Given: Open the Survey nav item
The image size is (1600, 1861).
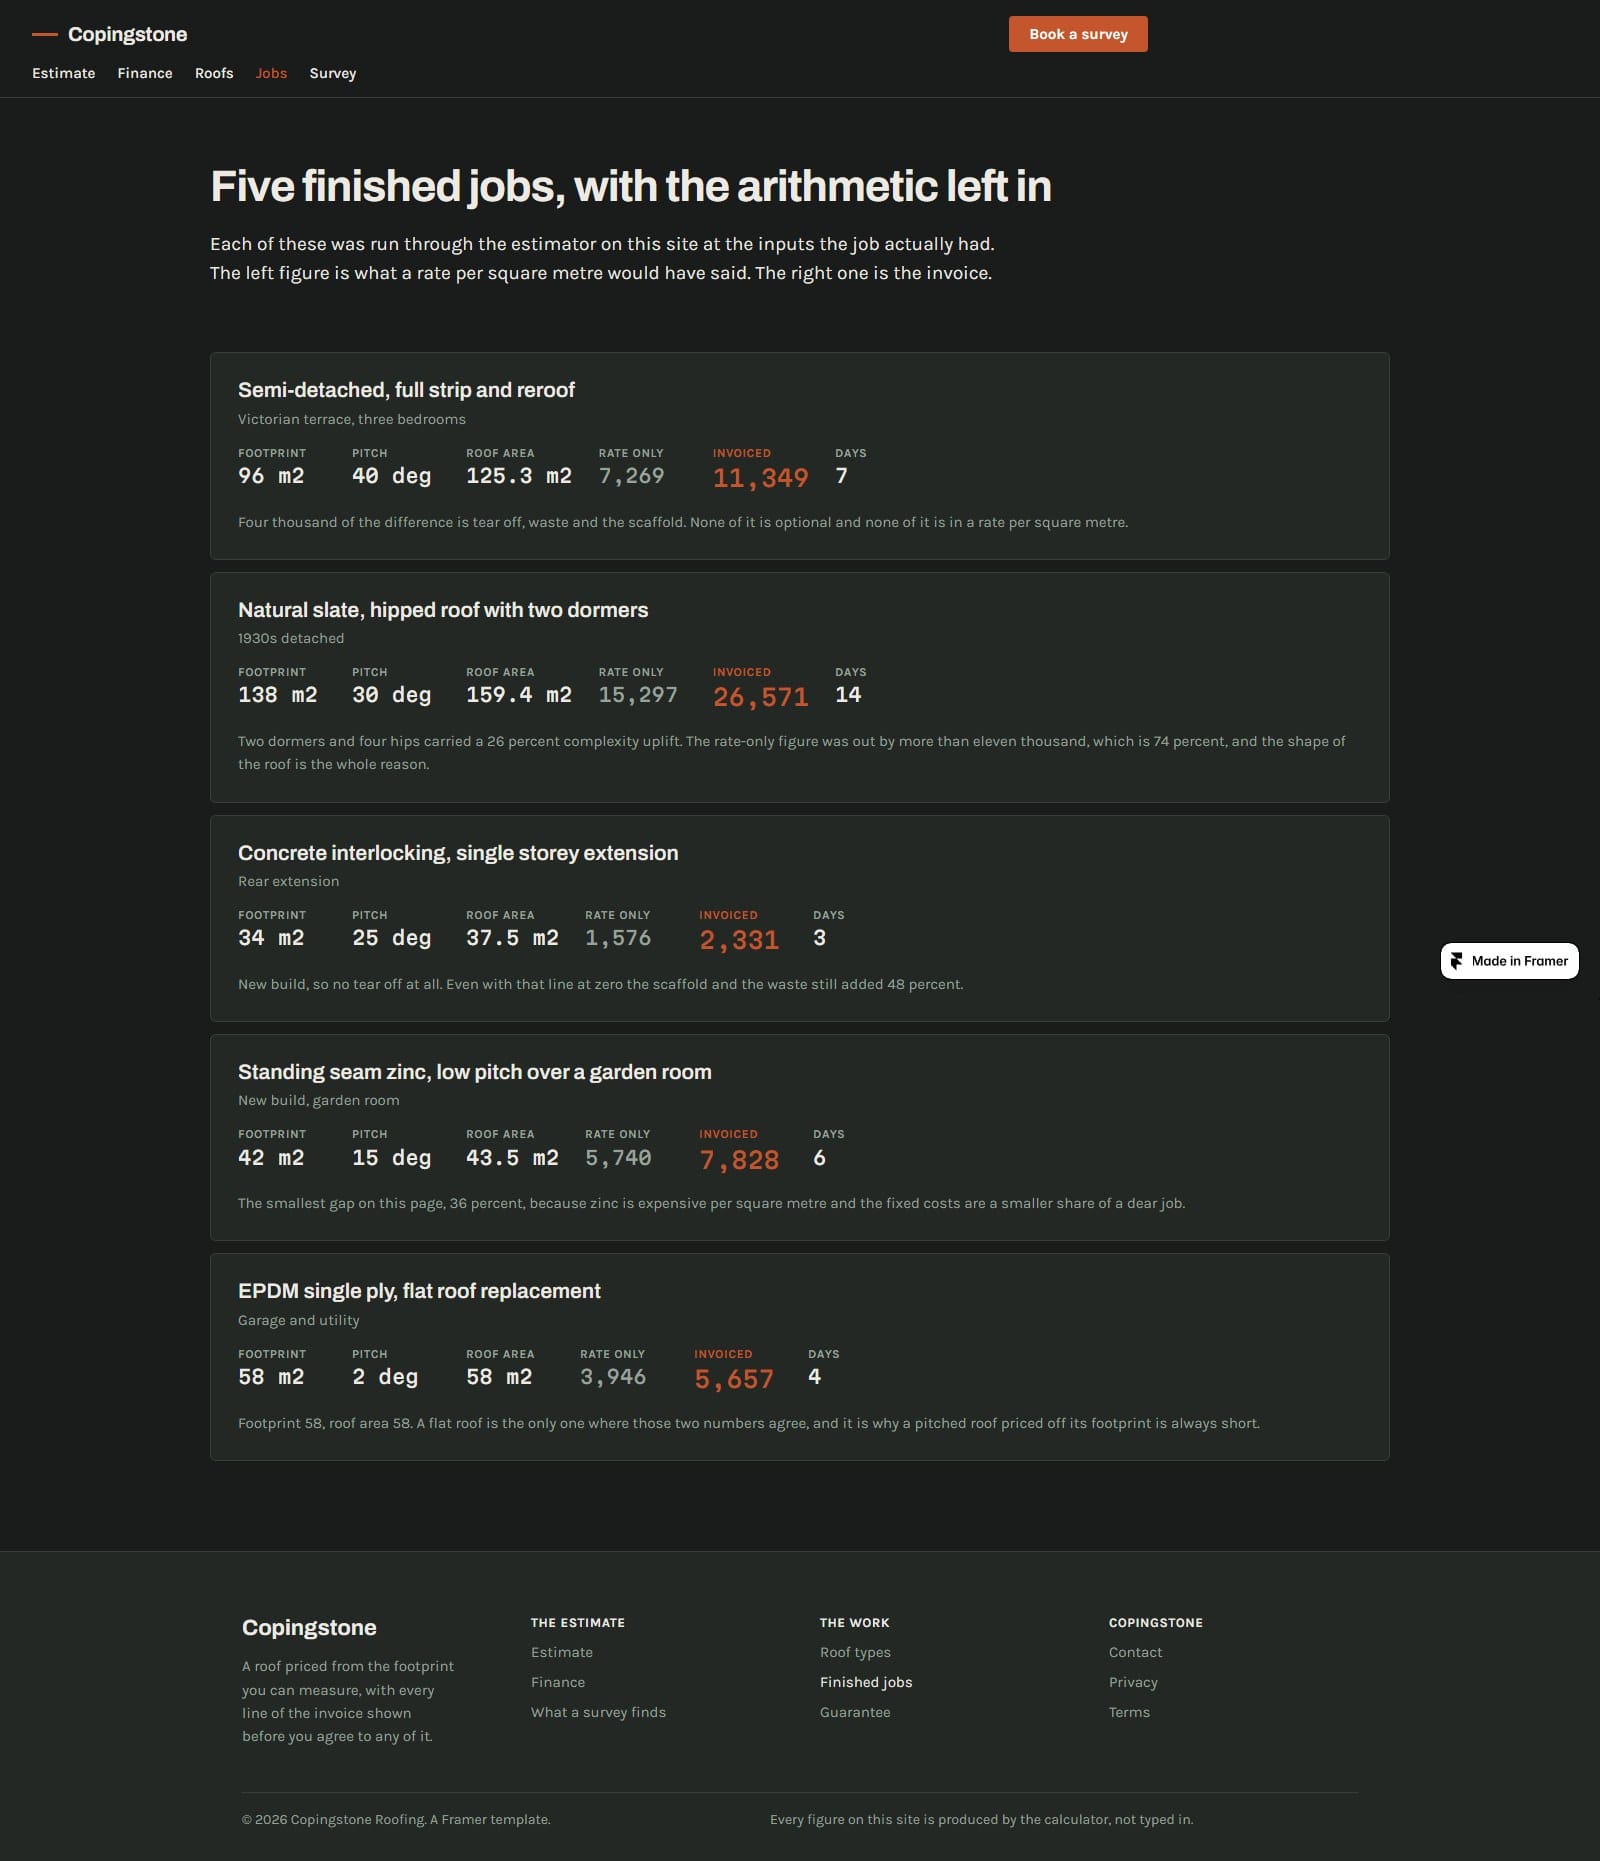Looking at the screenshot, I should tap(333, 73).
